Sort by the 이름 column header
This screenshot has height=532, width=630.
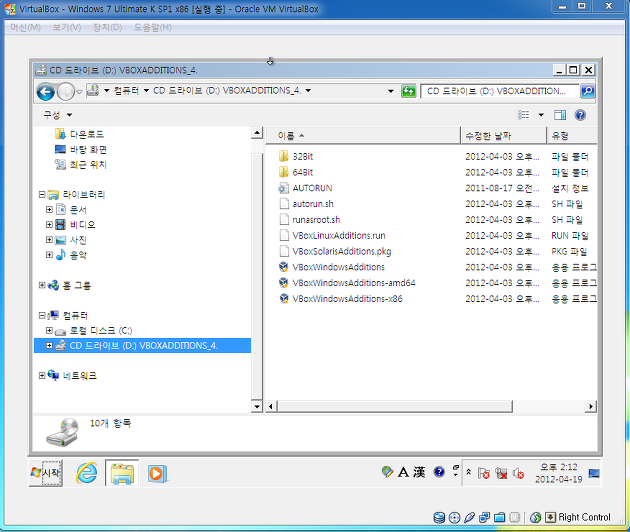[x=363, y=136]
